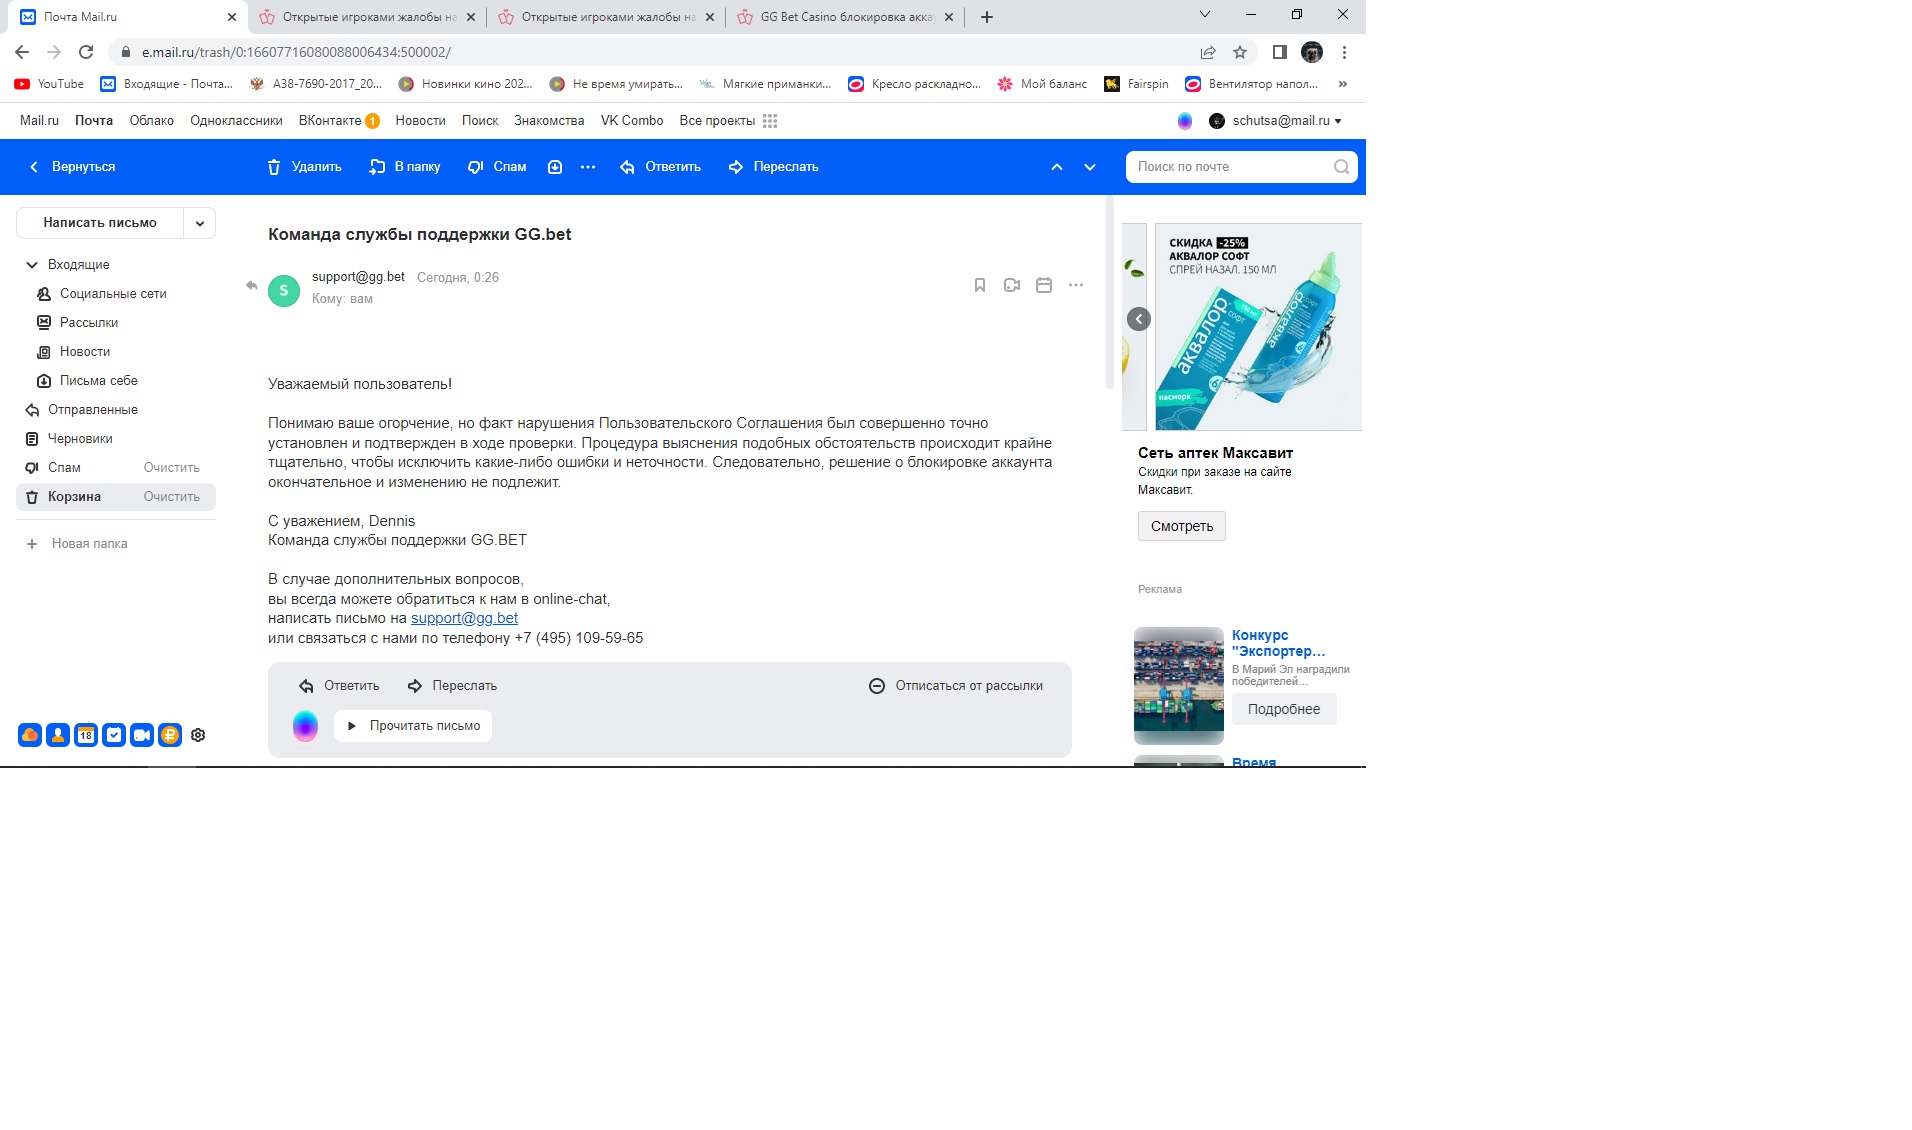1912x1130 pixels.
Task: Open the browser side panel
Action: tap(1279, 52)
